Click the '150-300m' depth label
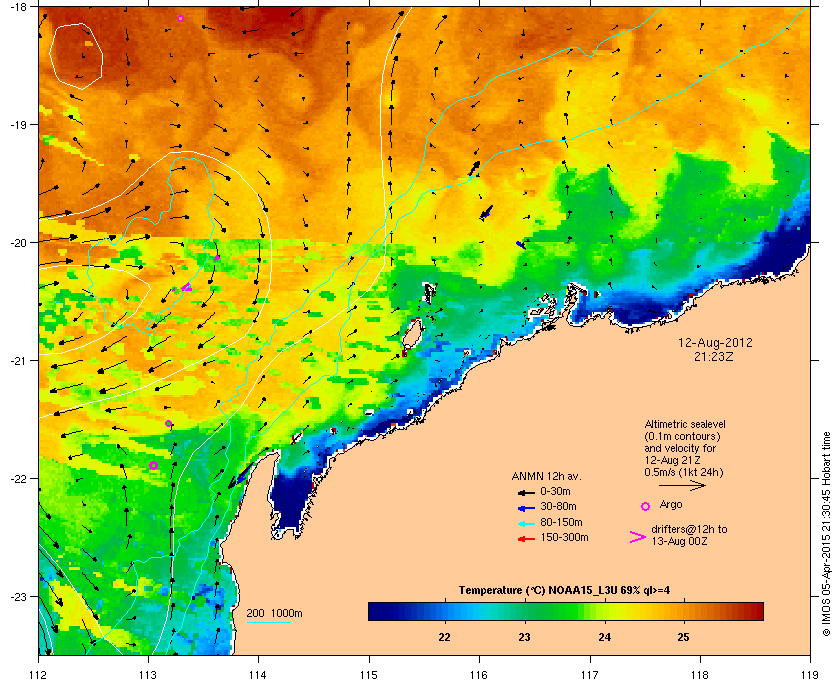 coord(564,537)
